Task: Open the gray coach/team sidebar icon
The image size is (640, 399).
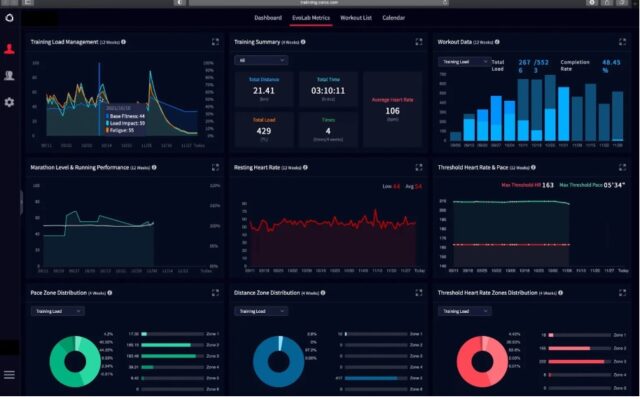Action: pos(9,75)
